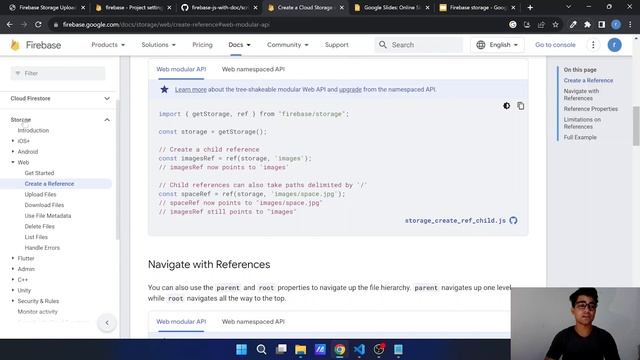
Task: Open Download Files in sidebar
Action: pos(44,205)
